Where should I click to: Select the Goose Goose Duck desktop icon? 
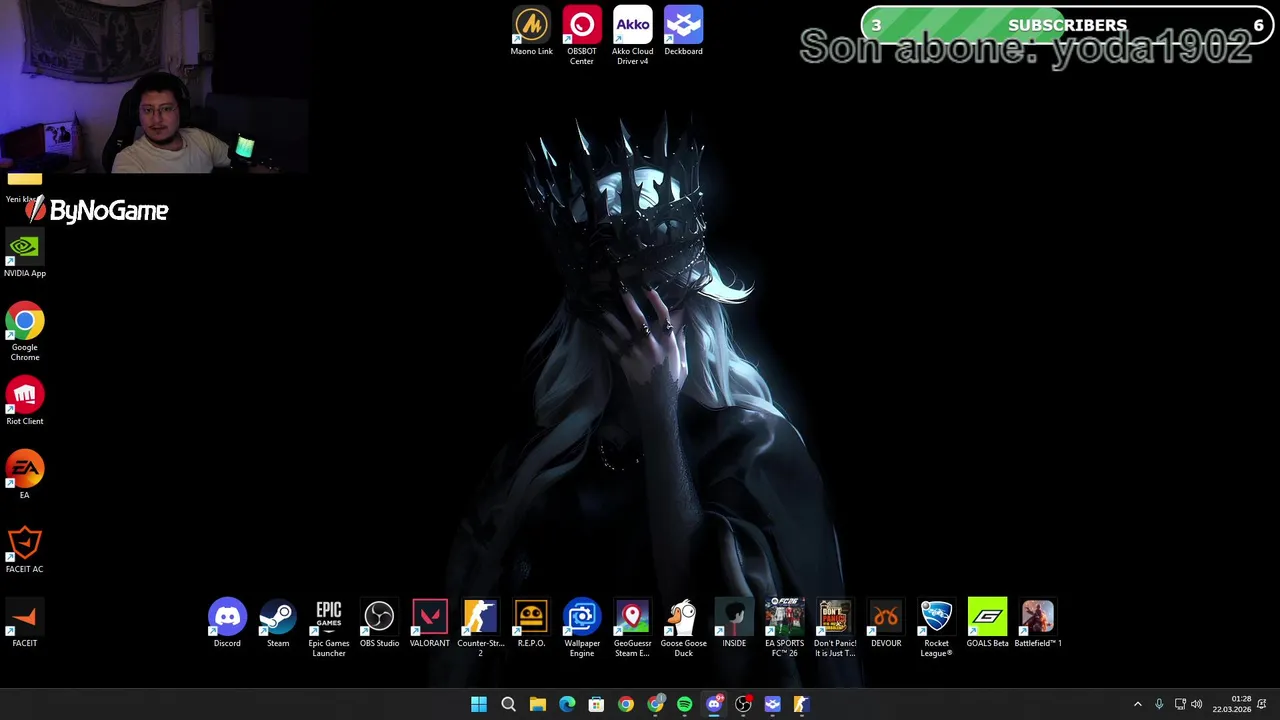(x=683, y=629)
